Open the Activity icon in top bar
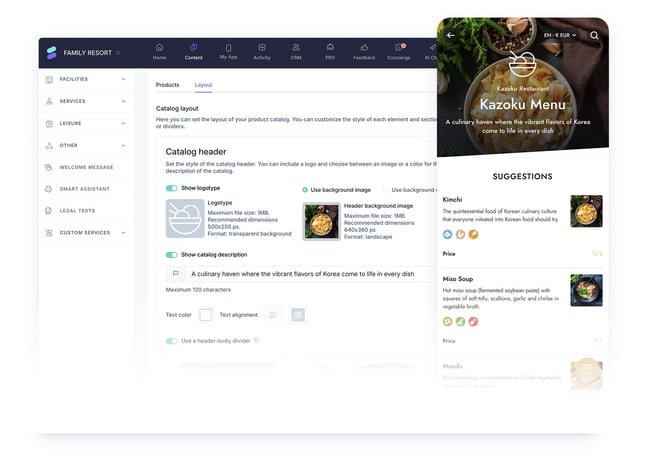The image size is (670, 458). coord(261,48)
